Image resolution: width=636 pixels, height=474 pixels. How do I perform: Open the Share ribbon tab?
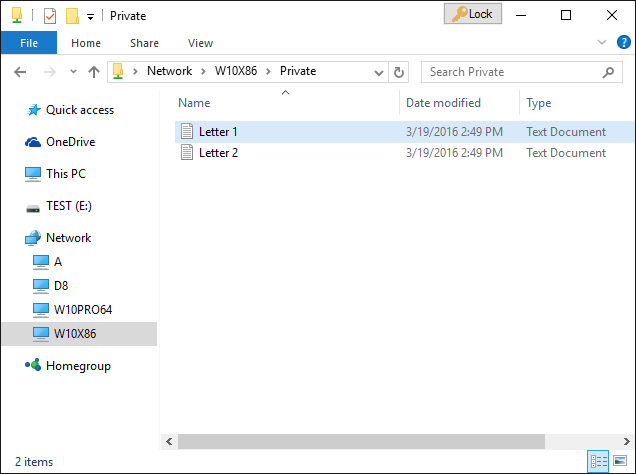click(144, 43)
